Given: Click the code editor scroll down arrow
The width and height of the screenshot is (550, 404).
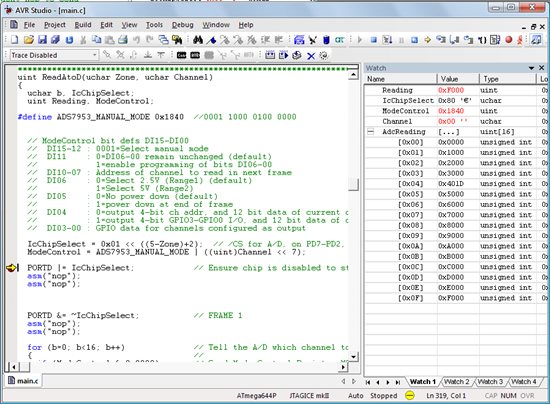Looking at the screenshot, I should pyautogui.click(x=354, y=357).
